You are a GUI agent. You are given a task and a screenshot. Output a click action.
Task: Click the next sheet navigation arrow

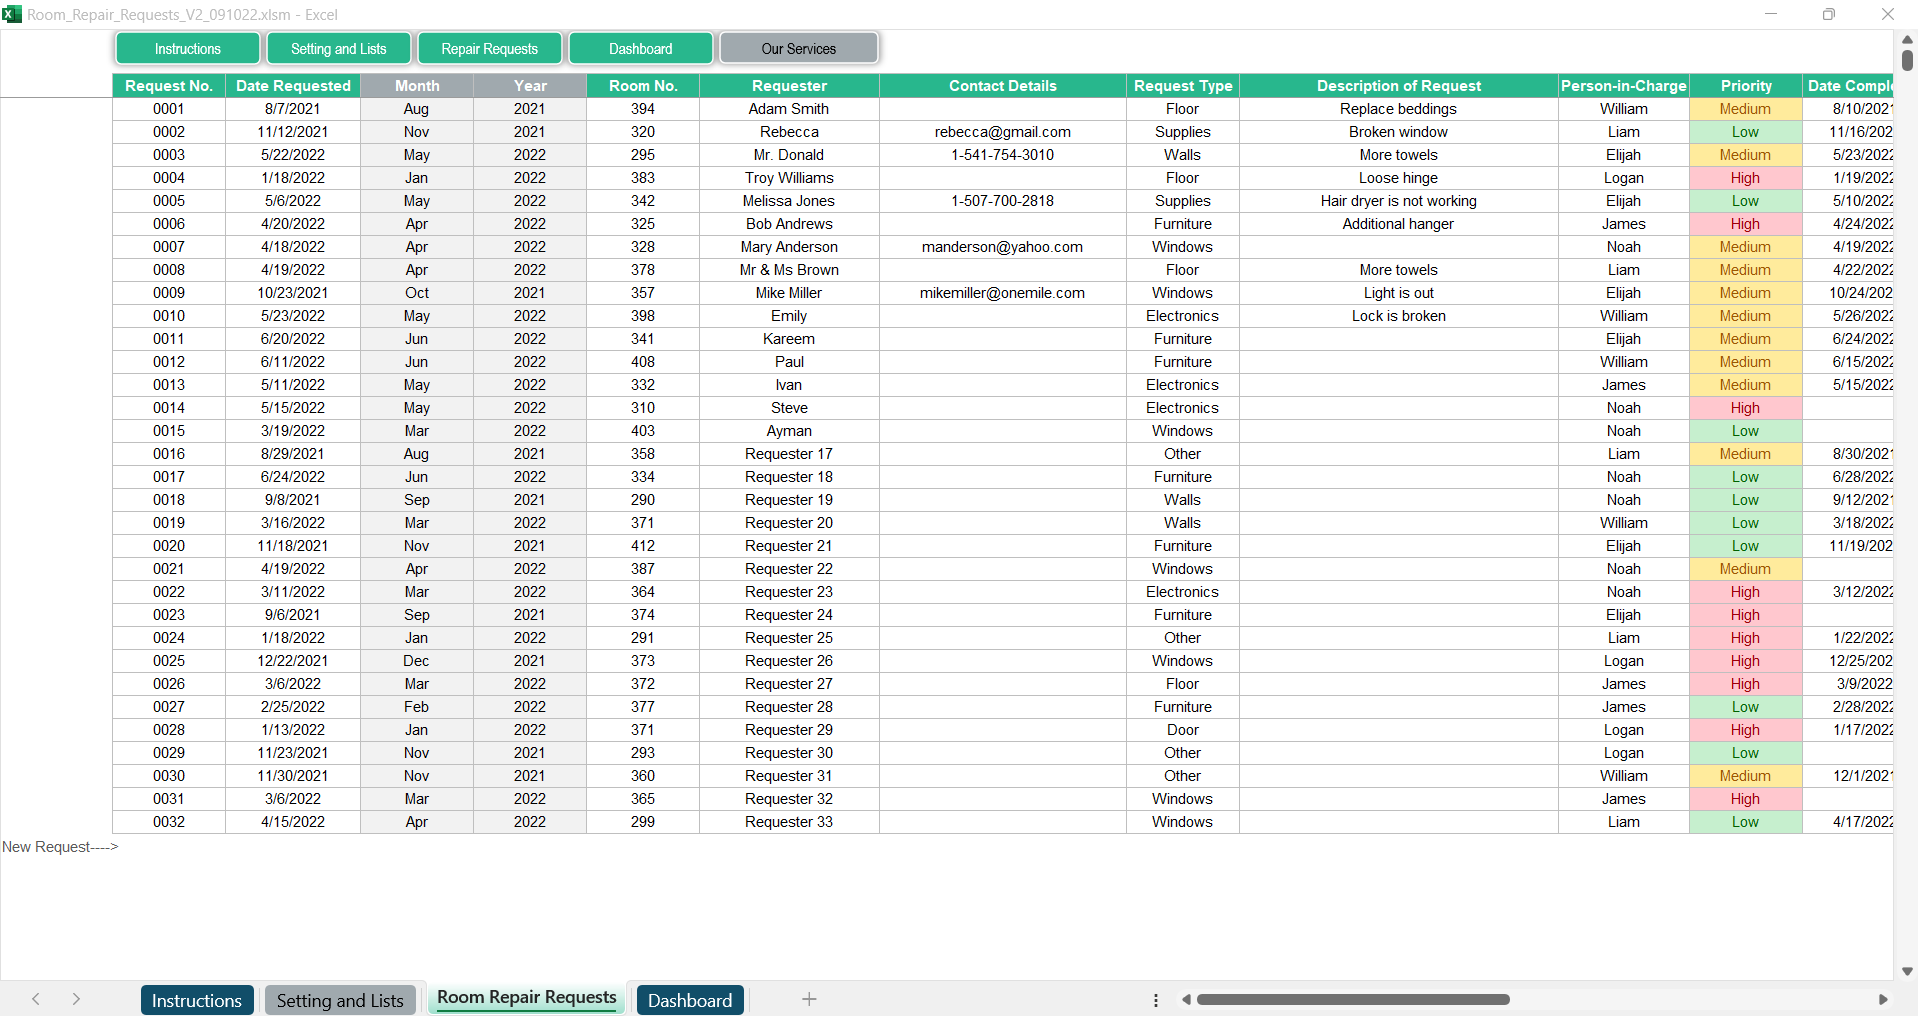[x=76, y=999]
